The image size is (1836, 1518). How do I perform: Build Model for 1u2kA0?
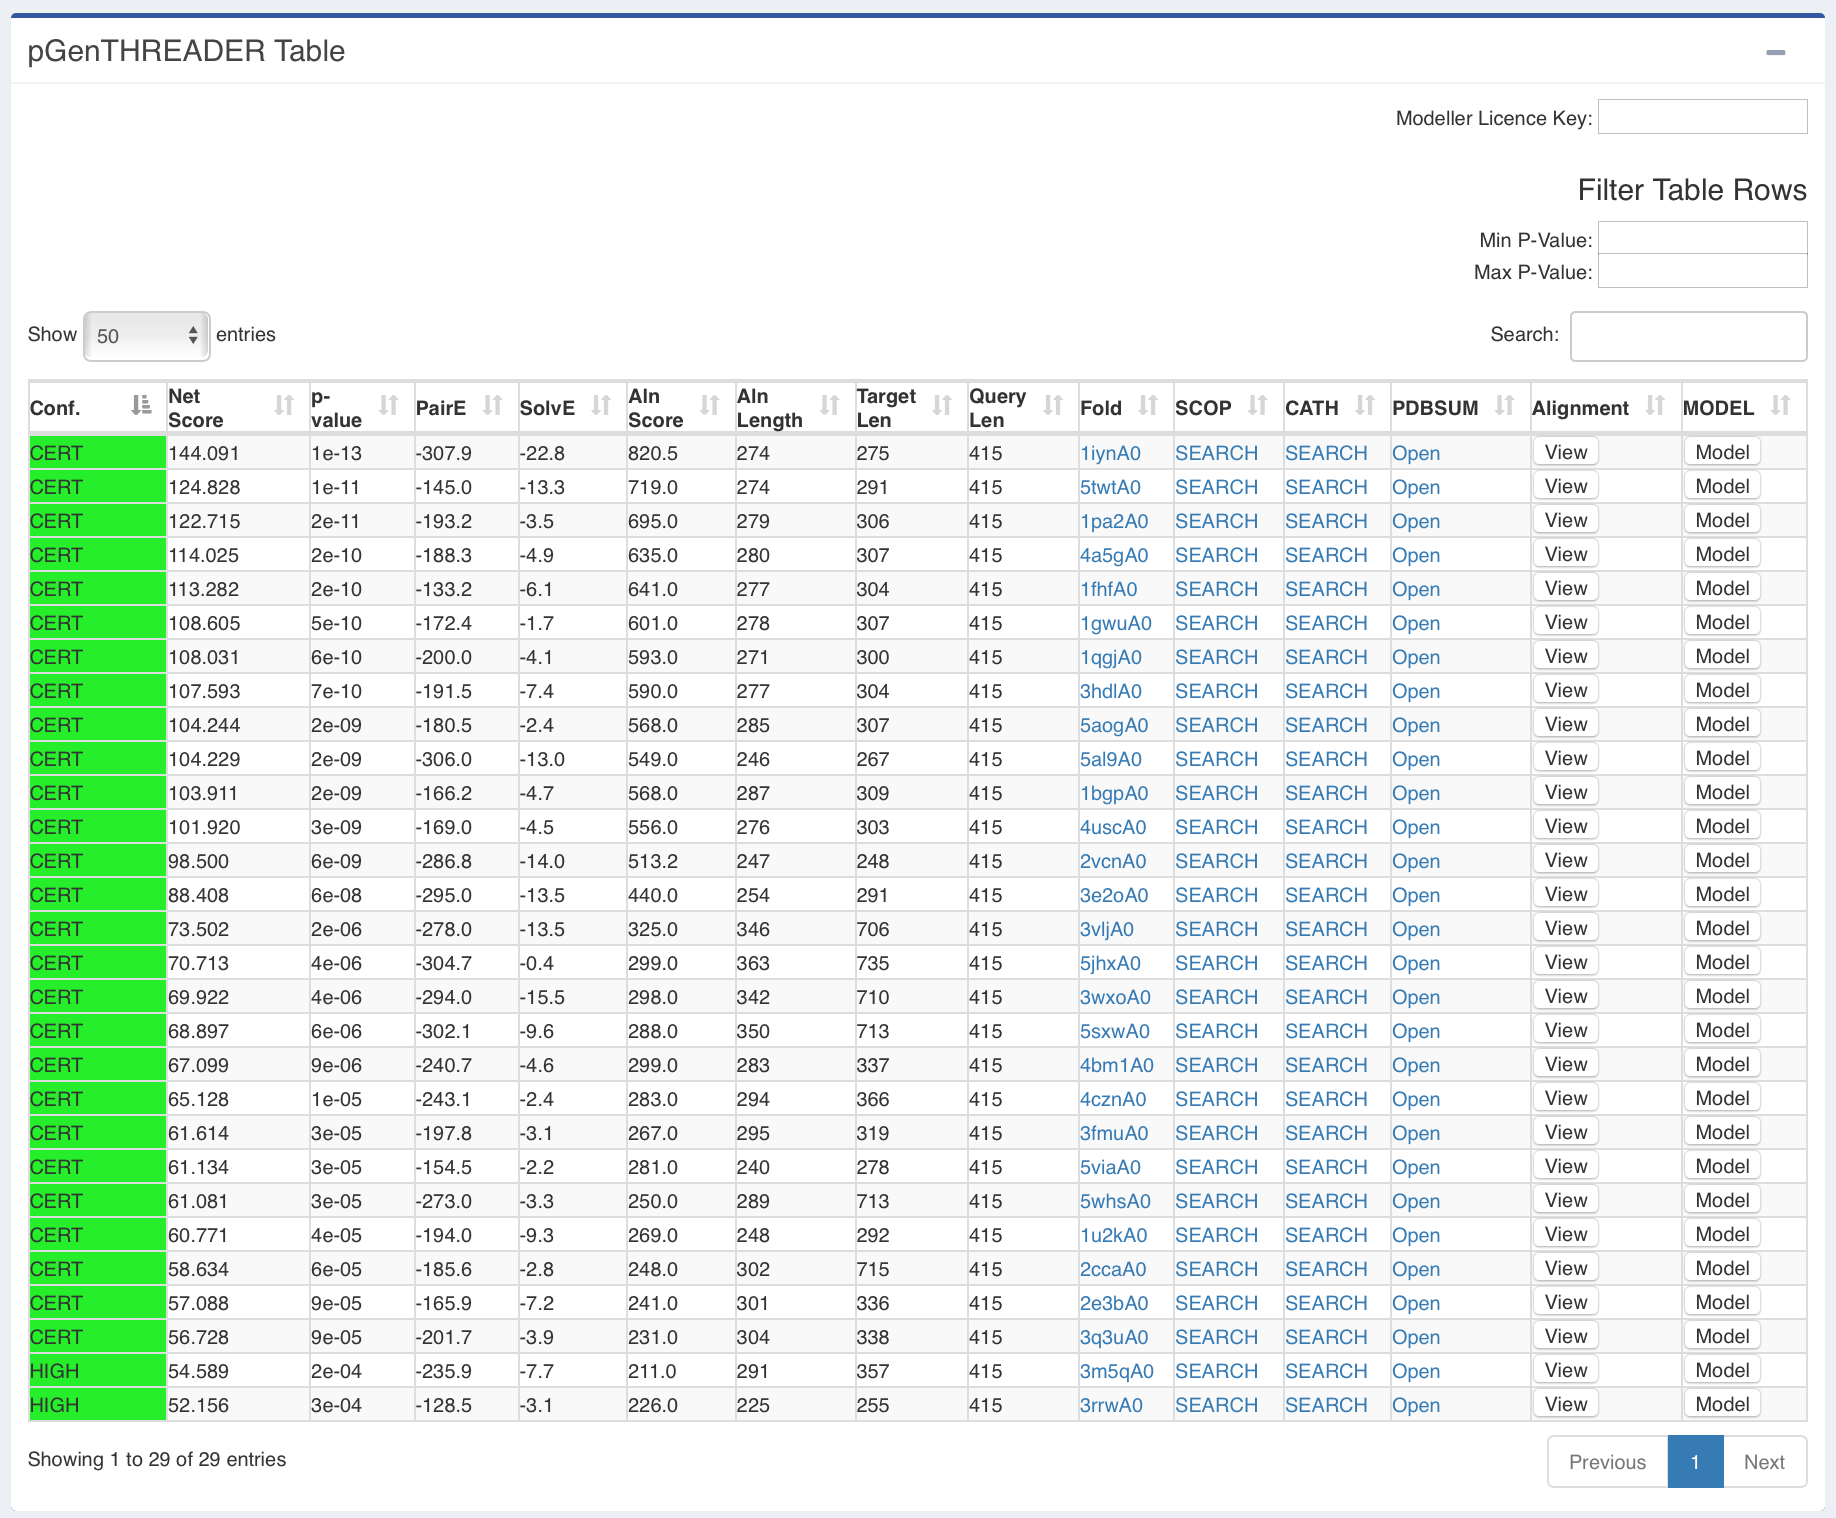[1722, 1234]
